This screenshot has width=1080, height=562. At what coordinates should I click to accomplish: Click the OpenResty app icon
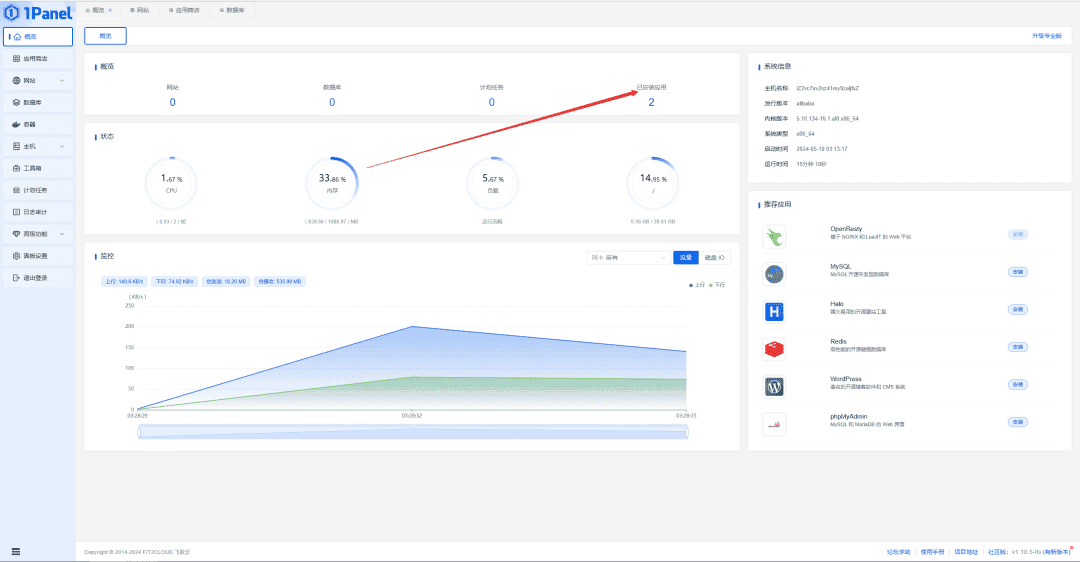774,236
